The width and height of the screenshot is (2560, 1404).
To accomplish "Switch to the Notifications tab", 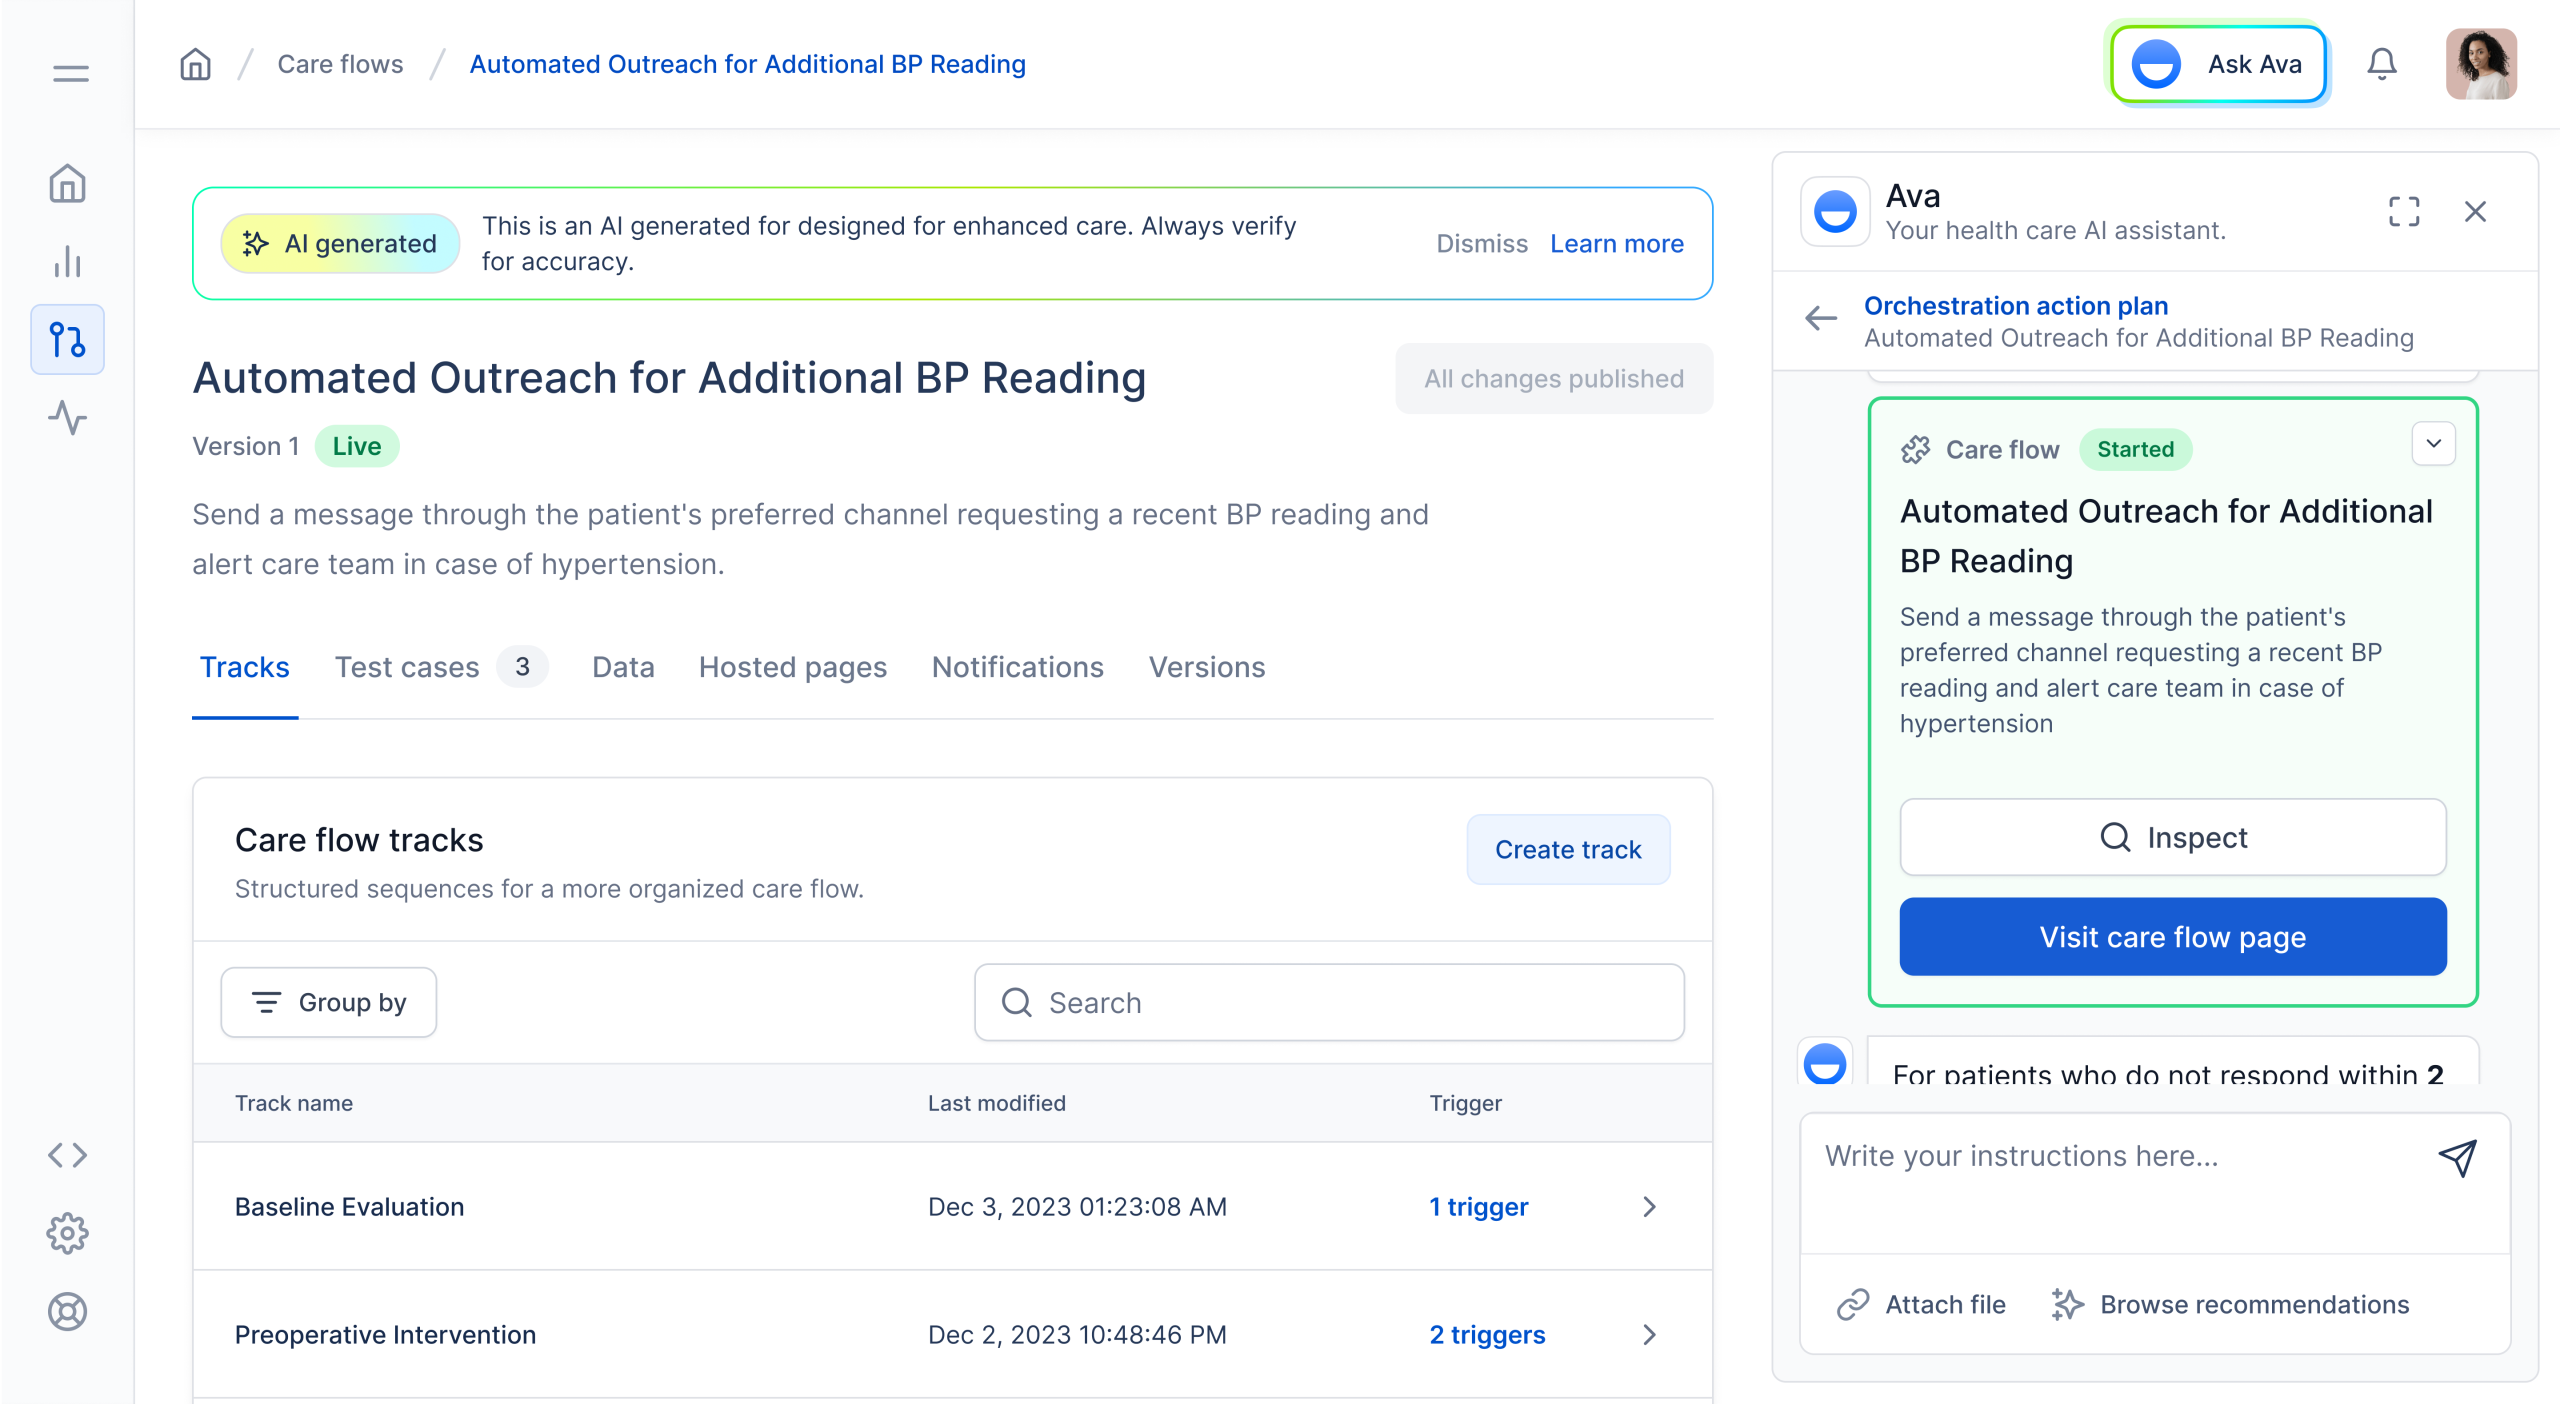I will point(1017,667).
